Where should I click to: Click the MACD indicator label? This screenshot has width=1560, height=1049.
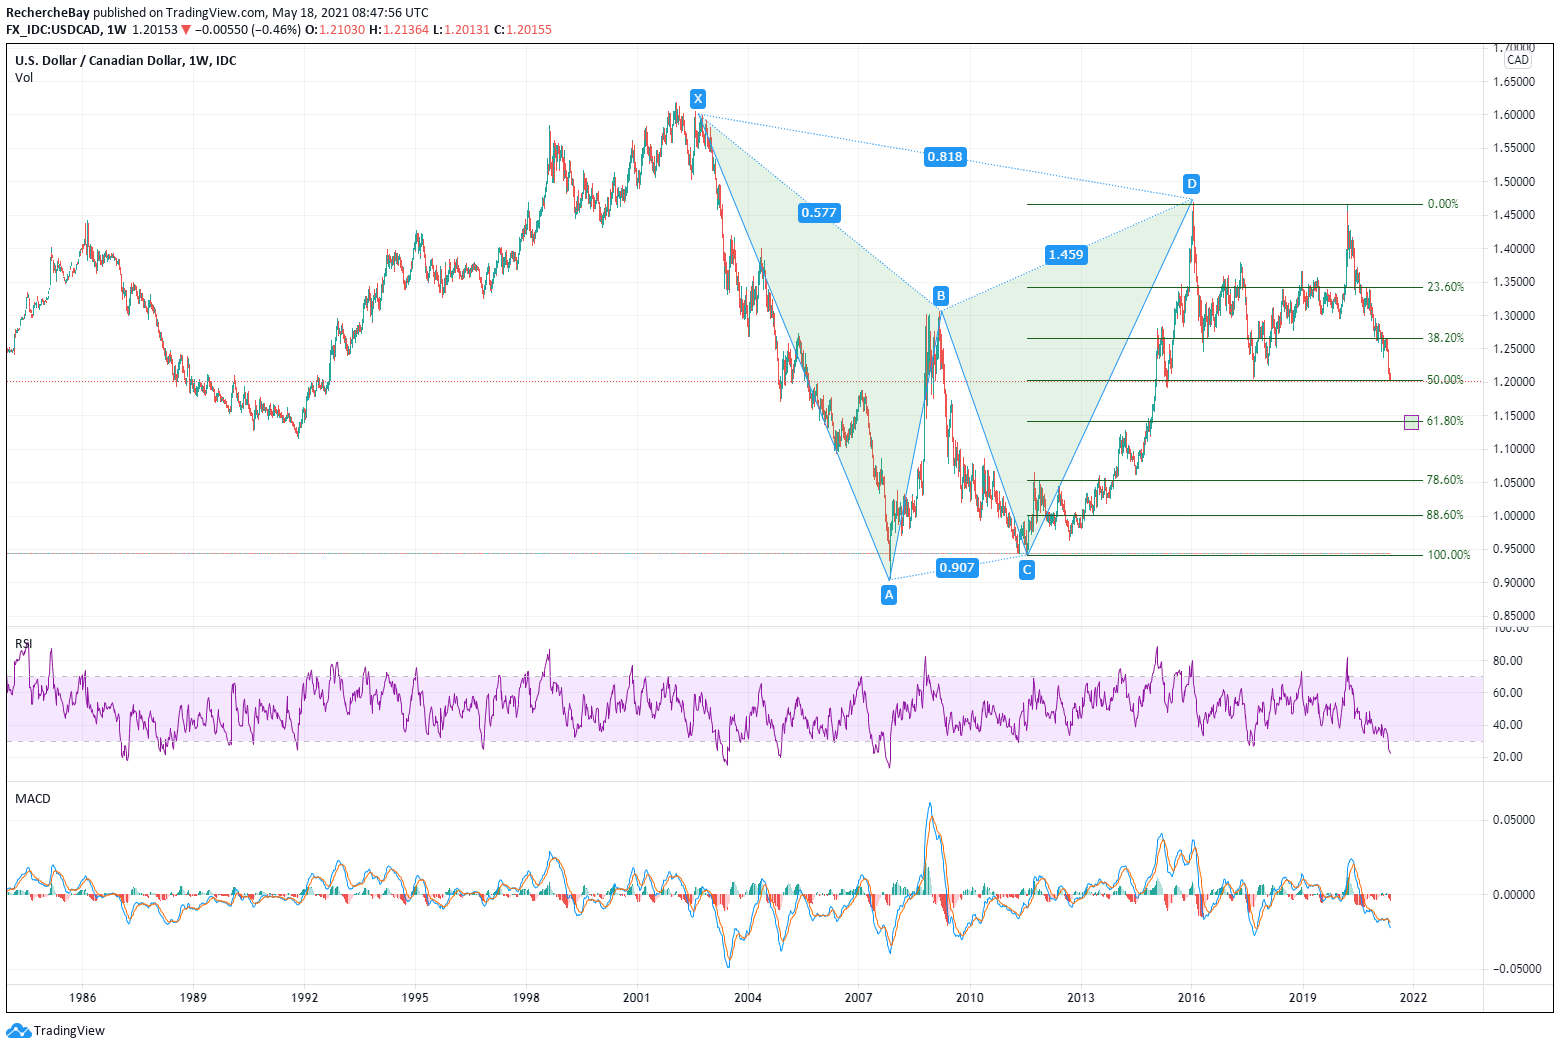pos(33,798)
